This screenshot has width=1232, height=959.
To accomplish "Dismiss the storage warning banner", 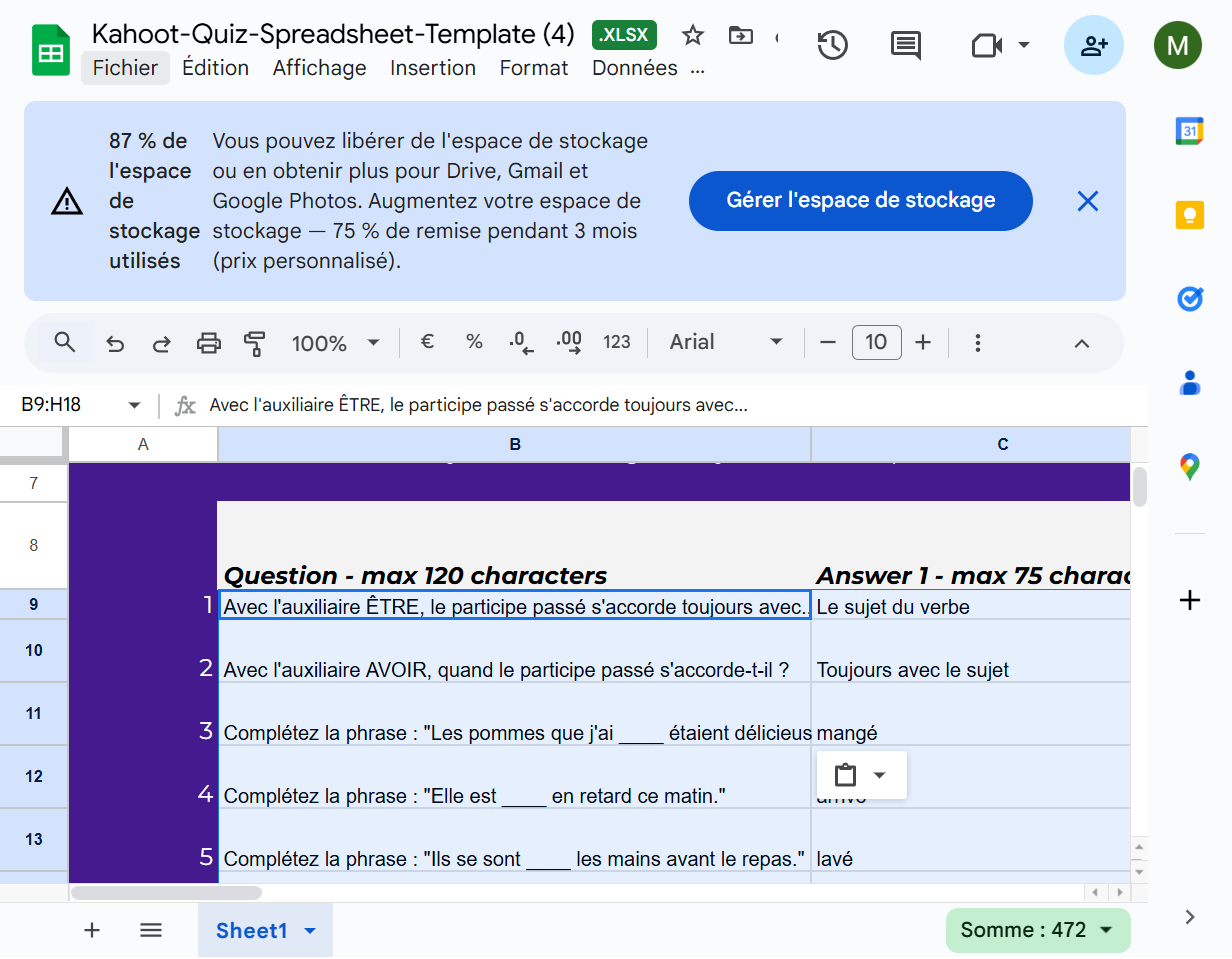I will click(1088, 201).
